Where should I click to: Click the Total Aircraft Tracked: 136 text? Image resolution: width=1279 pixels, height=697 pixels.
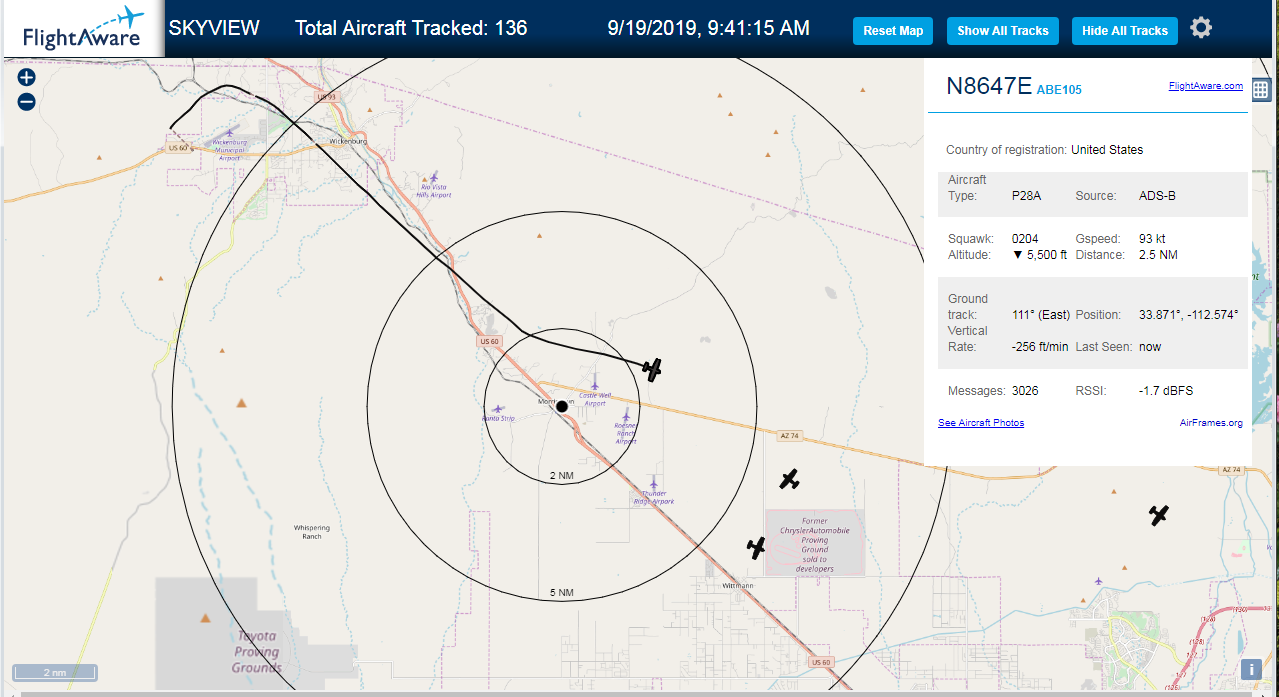tap(411, 28)
